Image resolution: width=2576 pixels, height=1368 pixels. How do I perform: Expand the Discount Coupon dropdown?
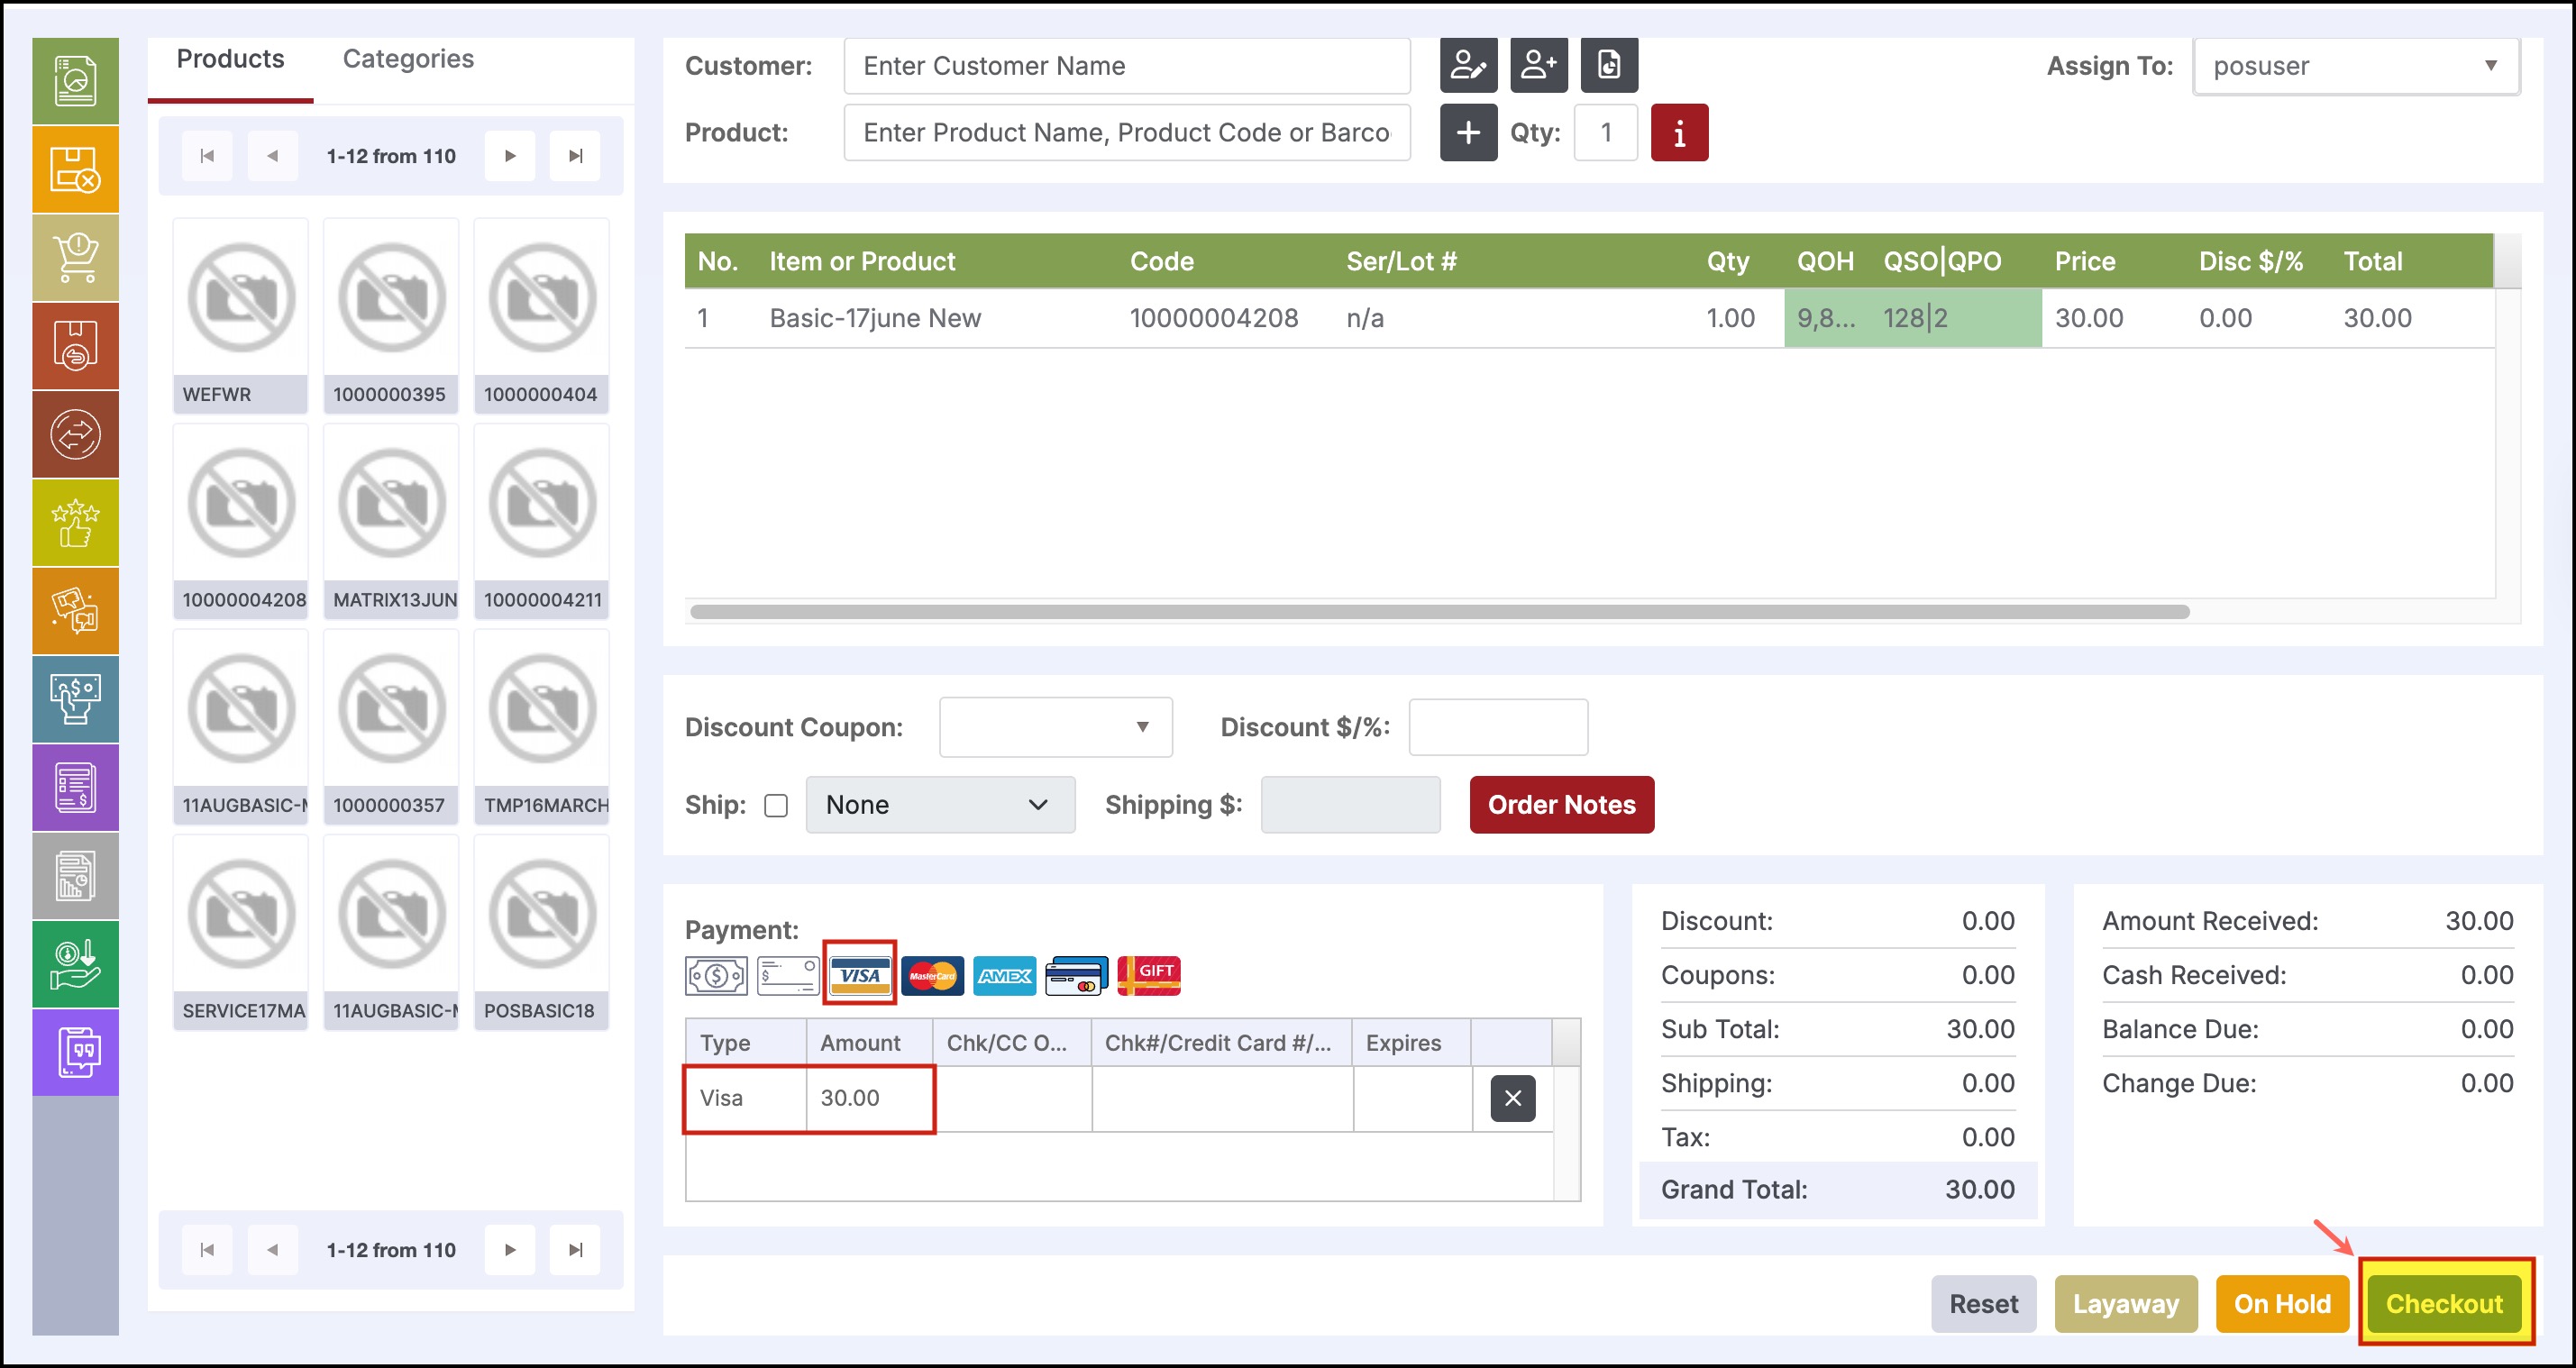[1055, 727]
